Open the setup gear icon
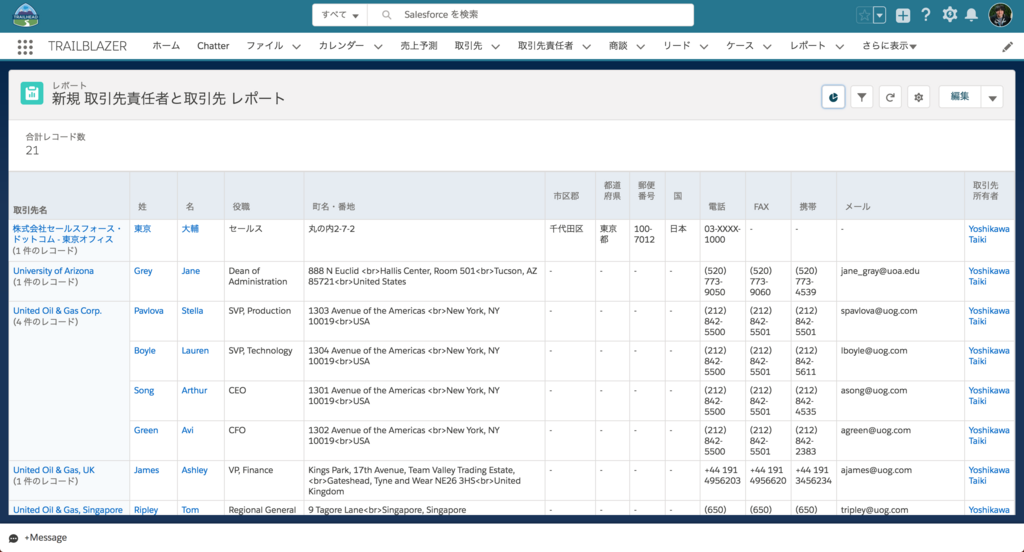The height and width of the screenshot is (552, 1024). [x=950, y=14]
